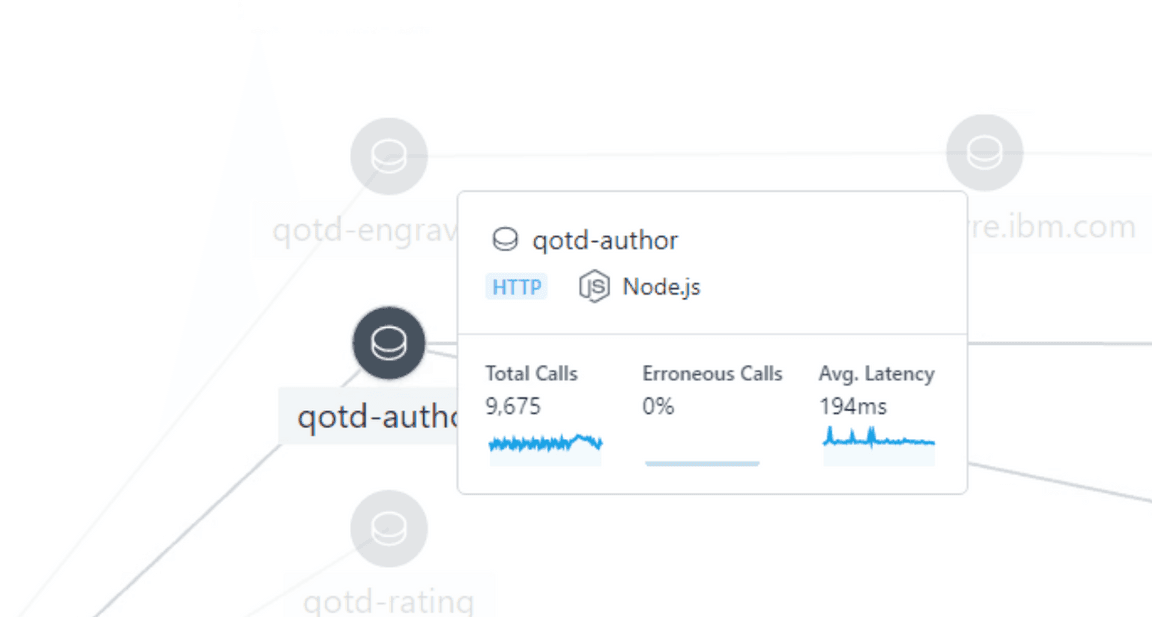
Task: Click the Avg. Latency heading
Action: click(x=876, y=374)
